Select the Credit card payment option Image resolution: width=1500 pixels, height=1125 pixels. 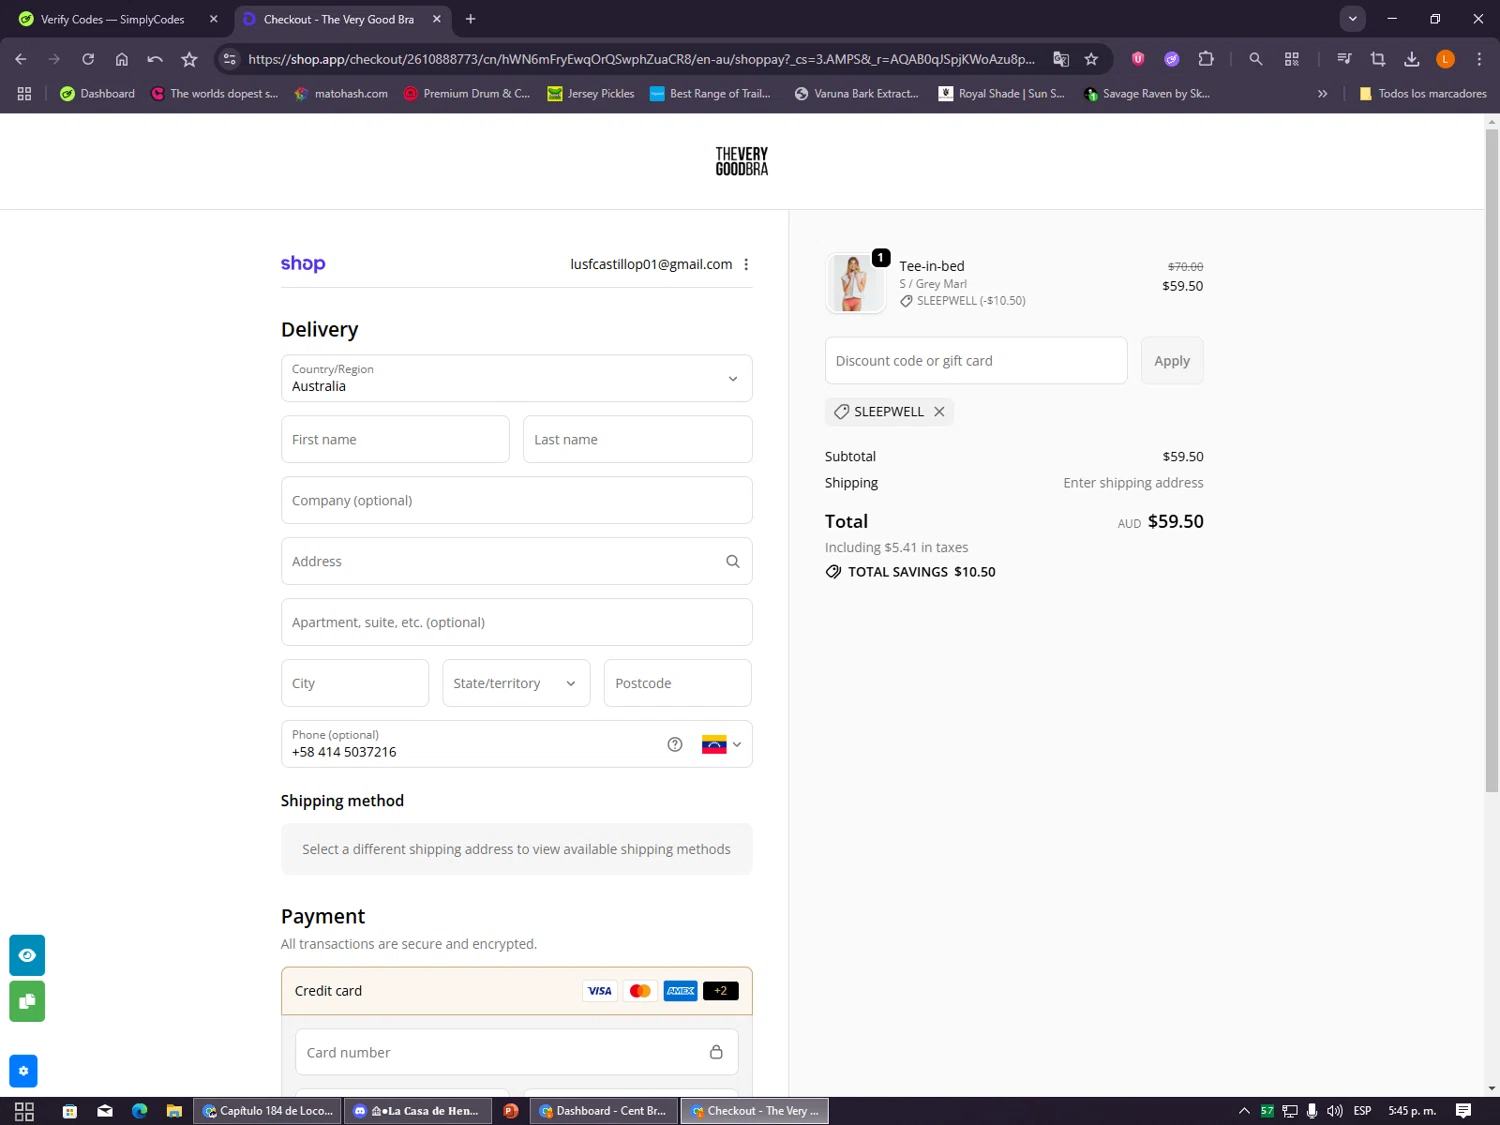pyautogui.click(x=516, y=991)
